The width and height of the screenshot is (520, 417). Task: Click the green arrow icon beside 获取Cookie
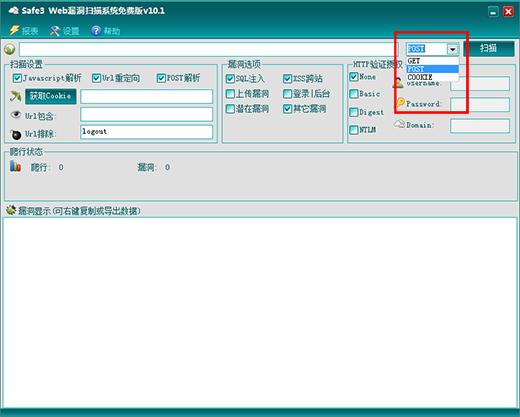pyautogui.click(x=15, y=96)
